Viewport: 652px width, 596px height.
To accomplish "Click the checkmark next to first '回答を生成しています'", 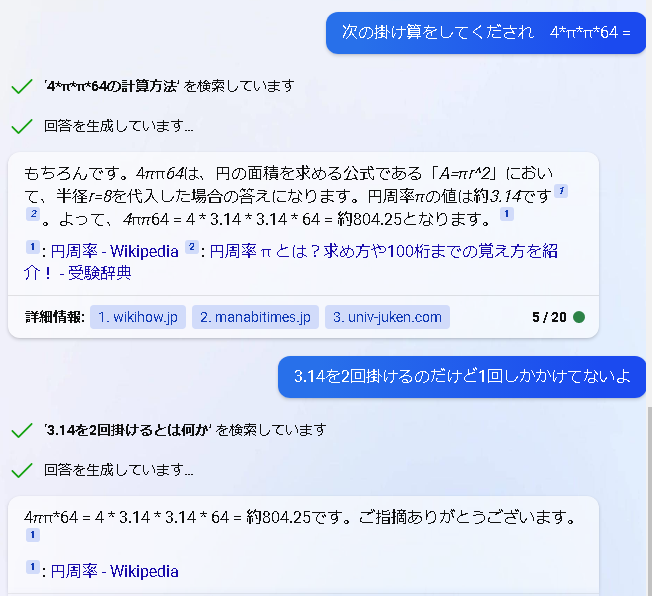I will (22, 126).
